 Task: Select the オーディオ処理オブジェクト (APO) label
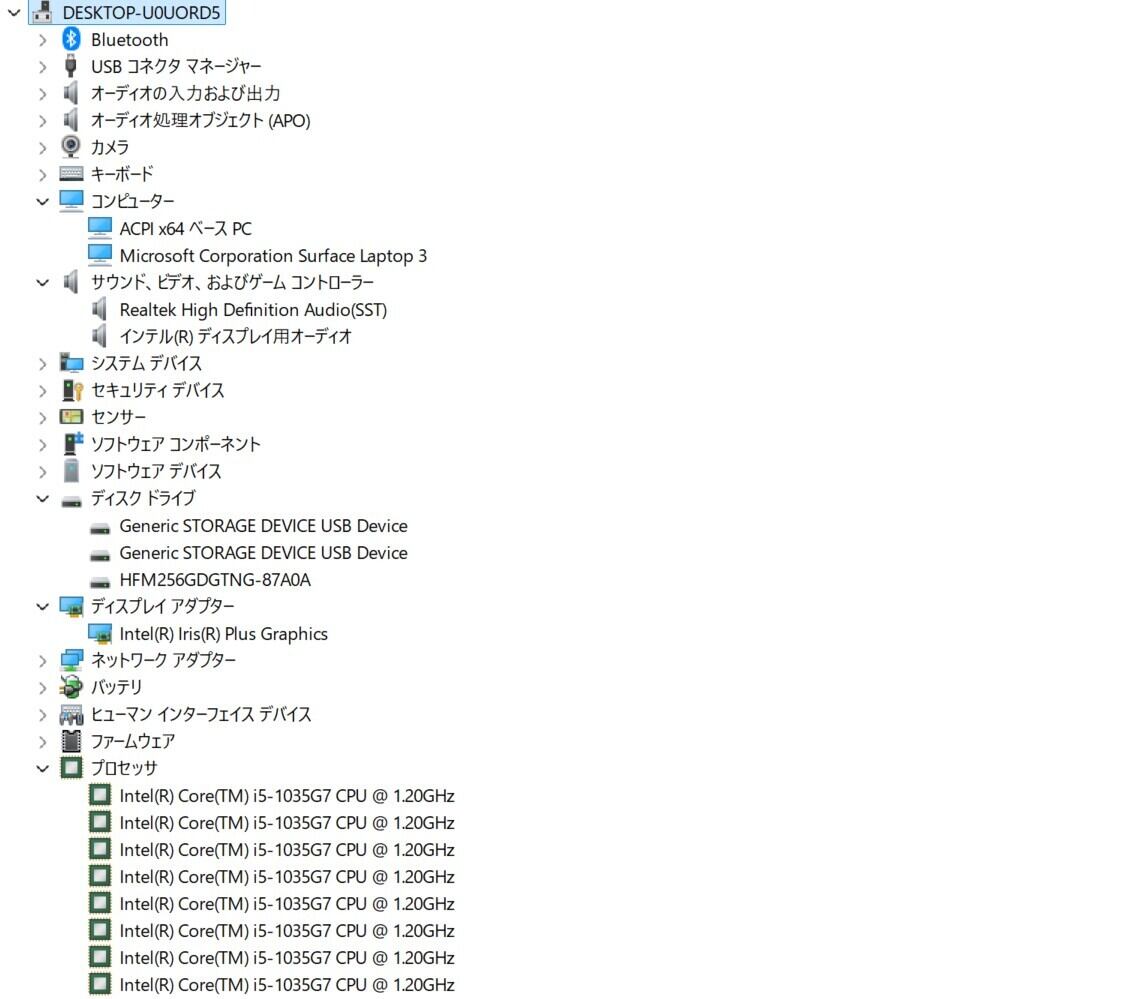coord(201,120)
